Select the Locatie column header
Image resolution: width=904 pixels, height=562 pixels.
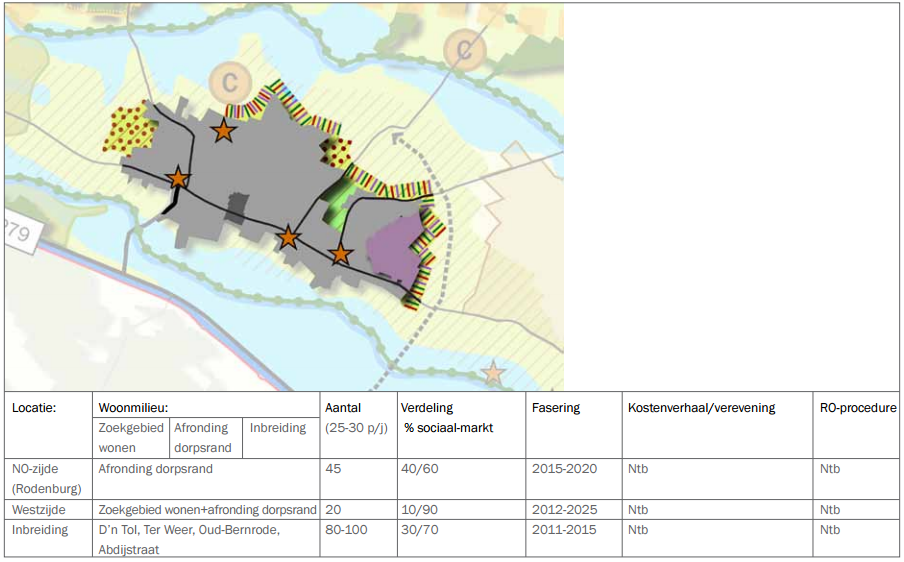(34, 408)
